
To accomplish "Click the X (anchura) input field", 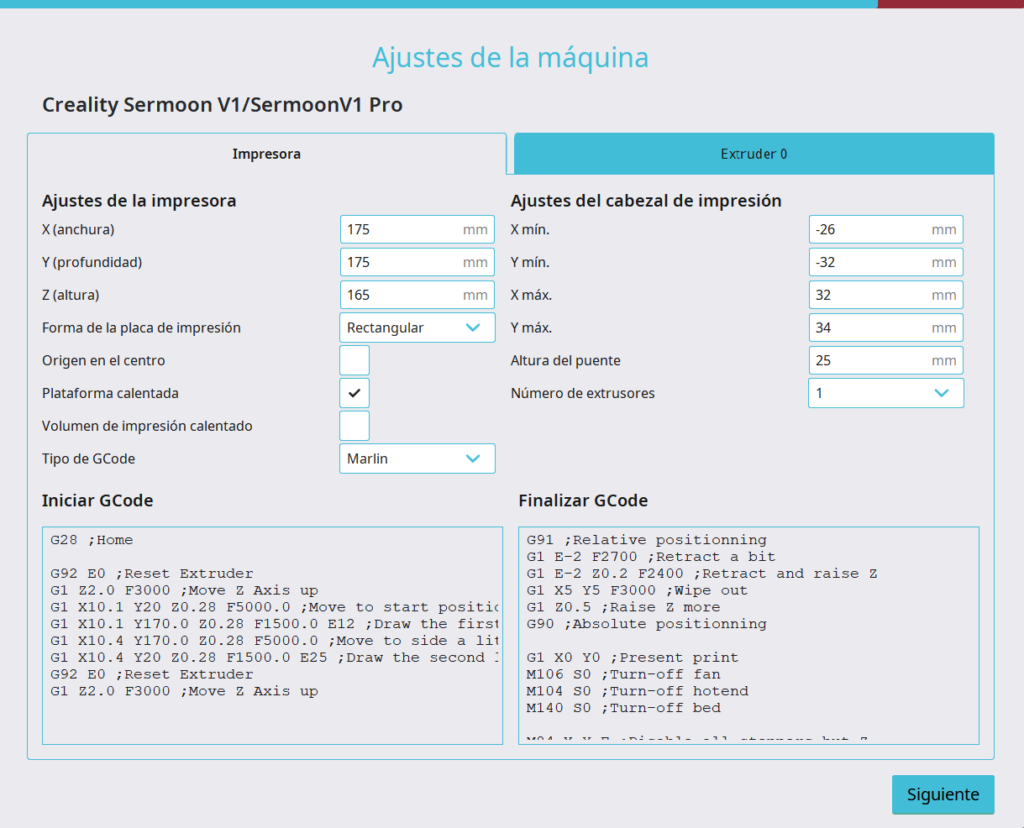I will (x=400, y=230).
